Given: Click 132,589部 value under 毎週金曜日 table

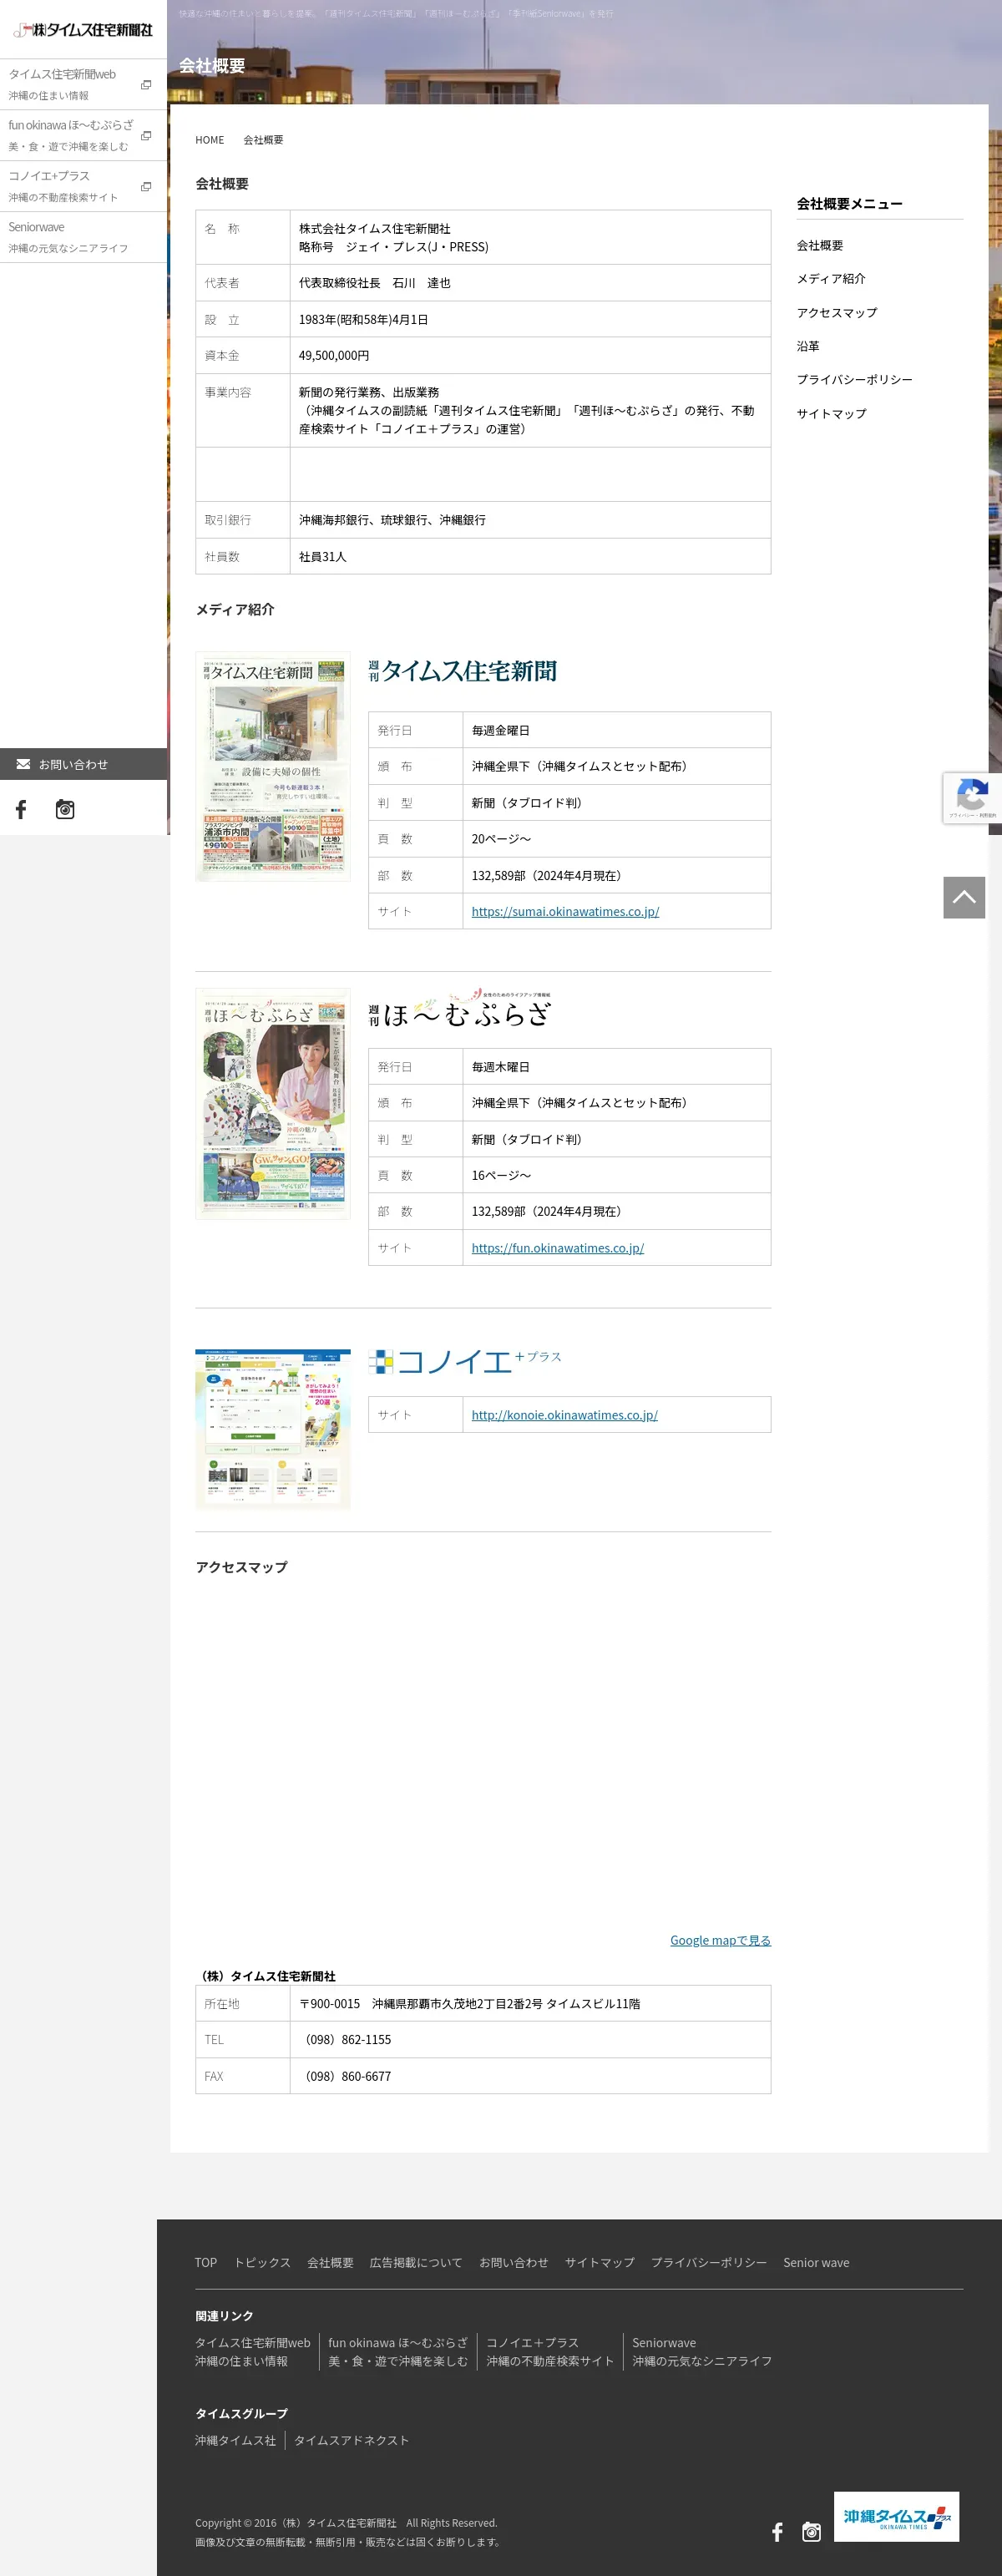Looking at the screenshot, I should 546,875.
